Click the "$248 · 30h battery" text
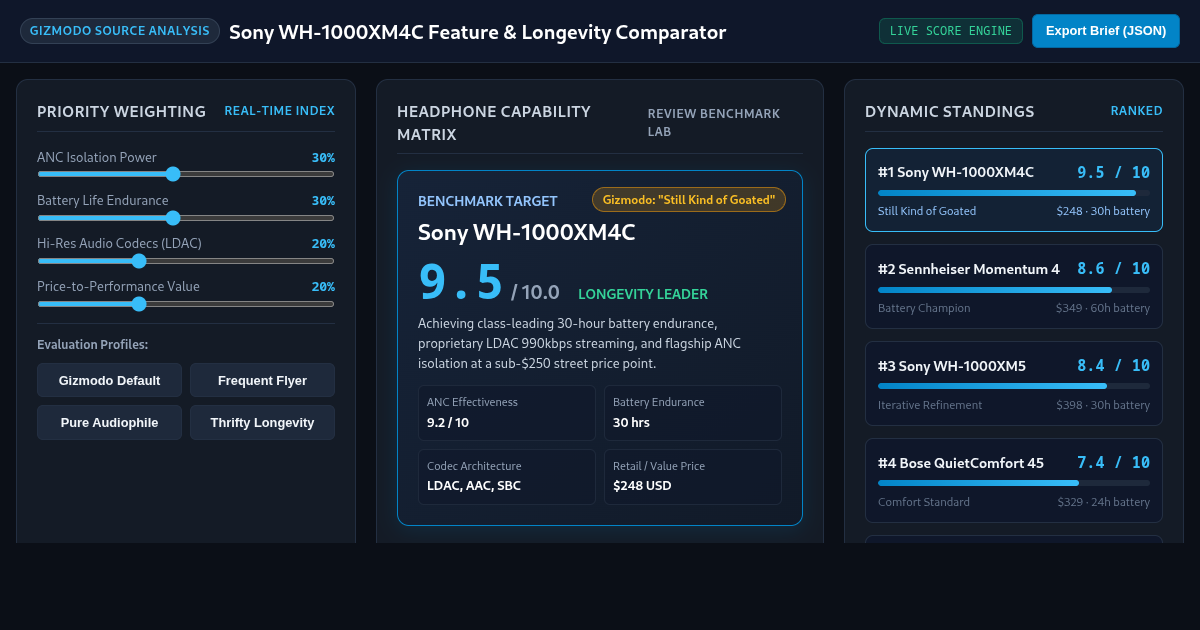 click(x=1103, y=211)
